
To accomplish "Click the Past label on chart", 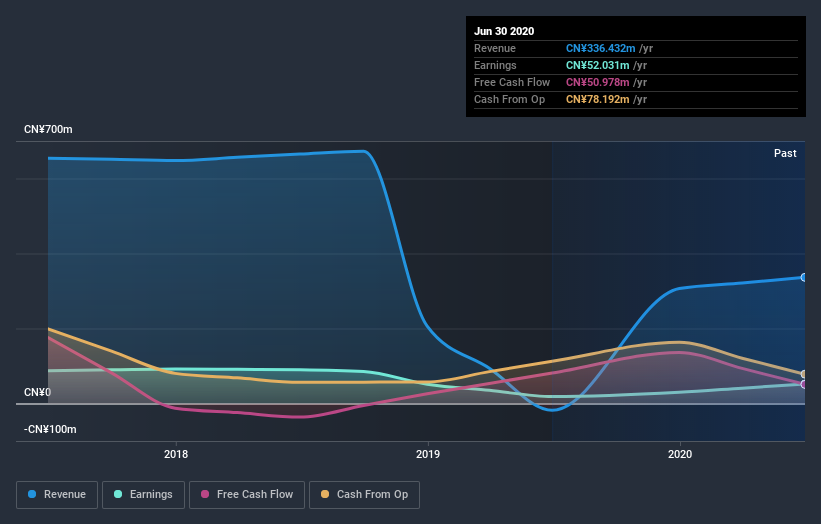I will click(785, 153).
